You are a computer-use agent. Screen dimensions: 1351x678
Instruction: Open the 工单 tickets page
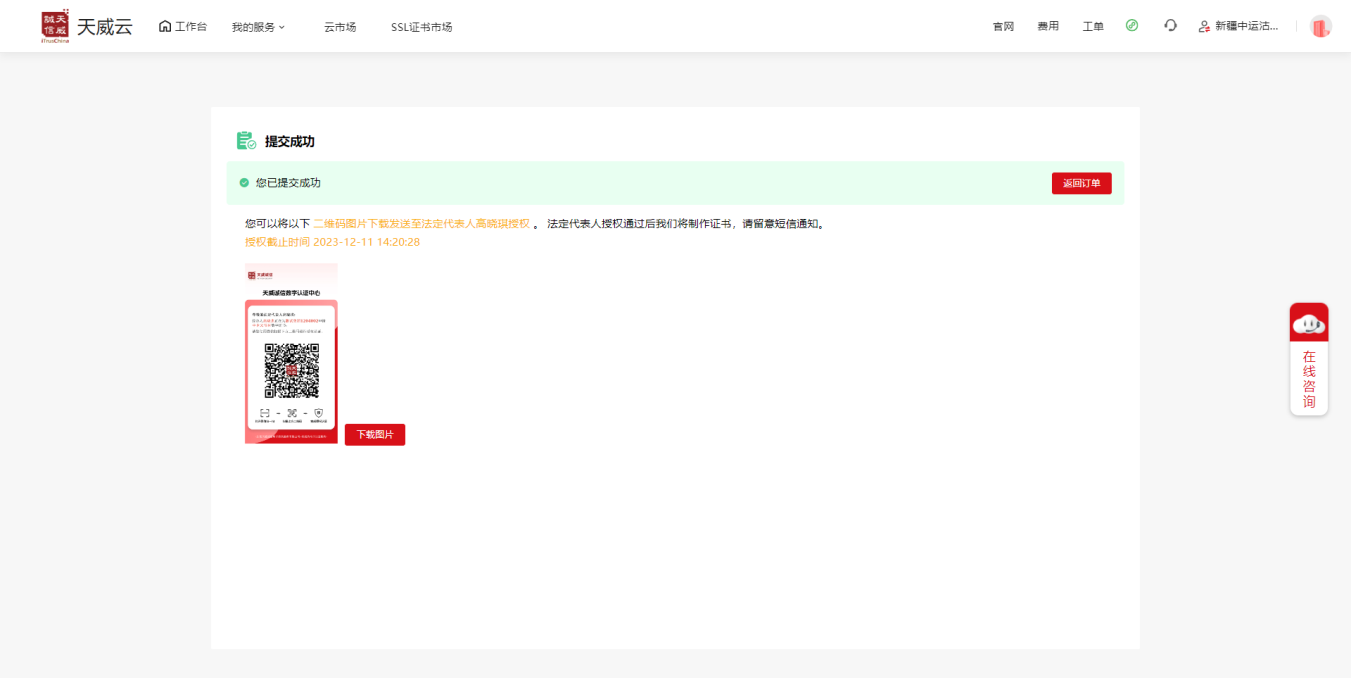click(1093, 26)
